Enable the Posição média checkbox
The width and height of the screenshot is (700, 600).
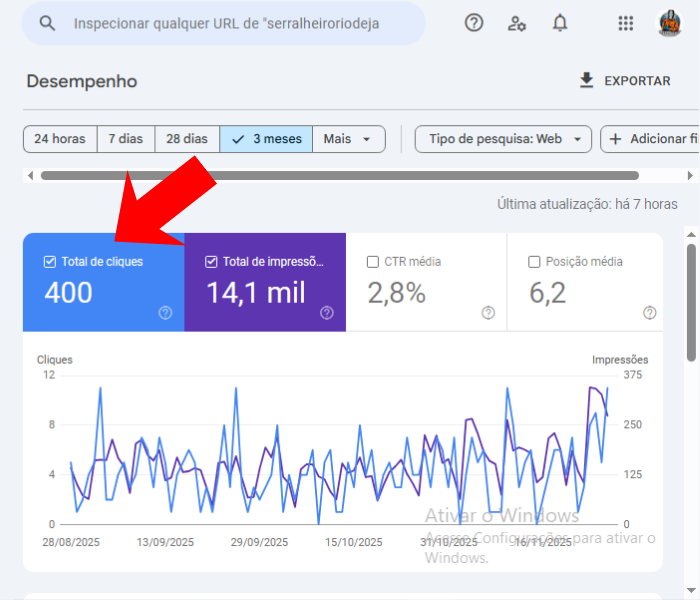click(x=534, y=262)
